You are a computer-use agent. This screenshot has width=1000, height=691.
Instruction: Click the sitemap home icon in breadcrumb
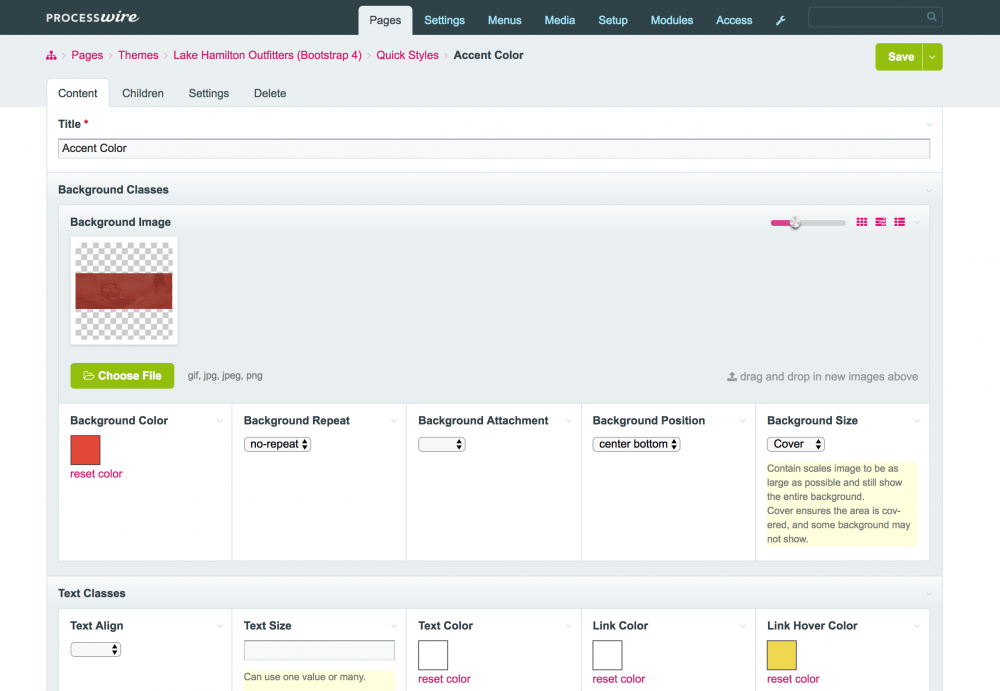tap(51, 56)
